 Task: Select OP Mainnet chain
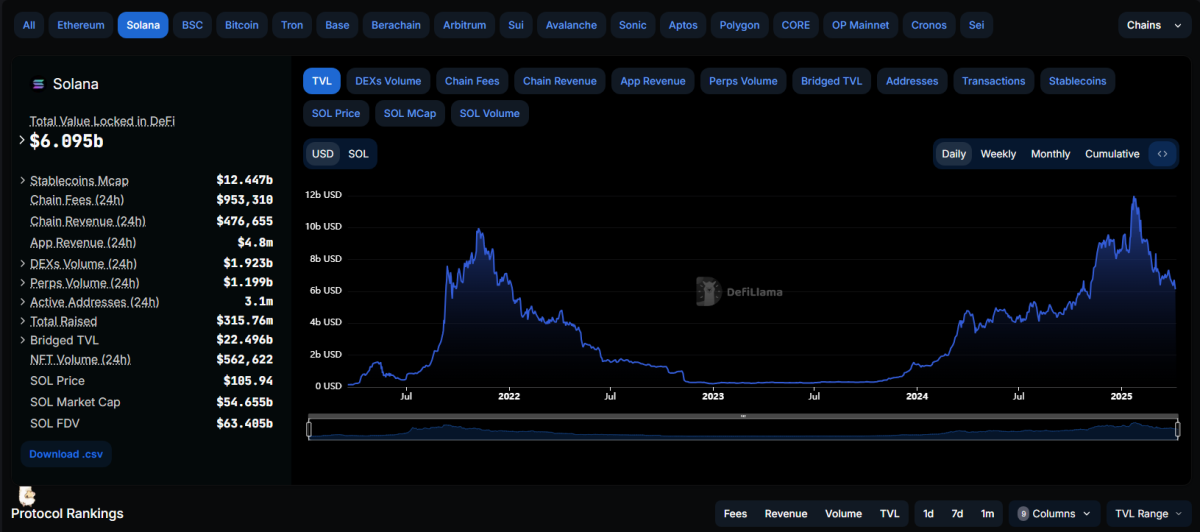861,25
